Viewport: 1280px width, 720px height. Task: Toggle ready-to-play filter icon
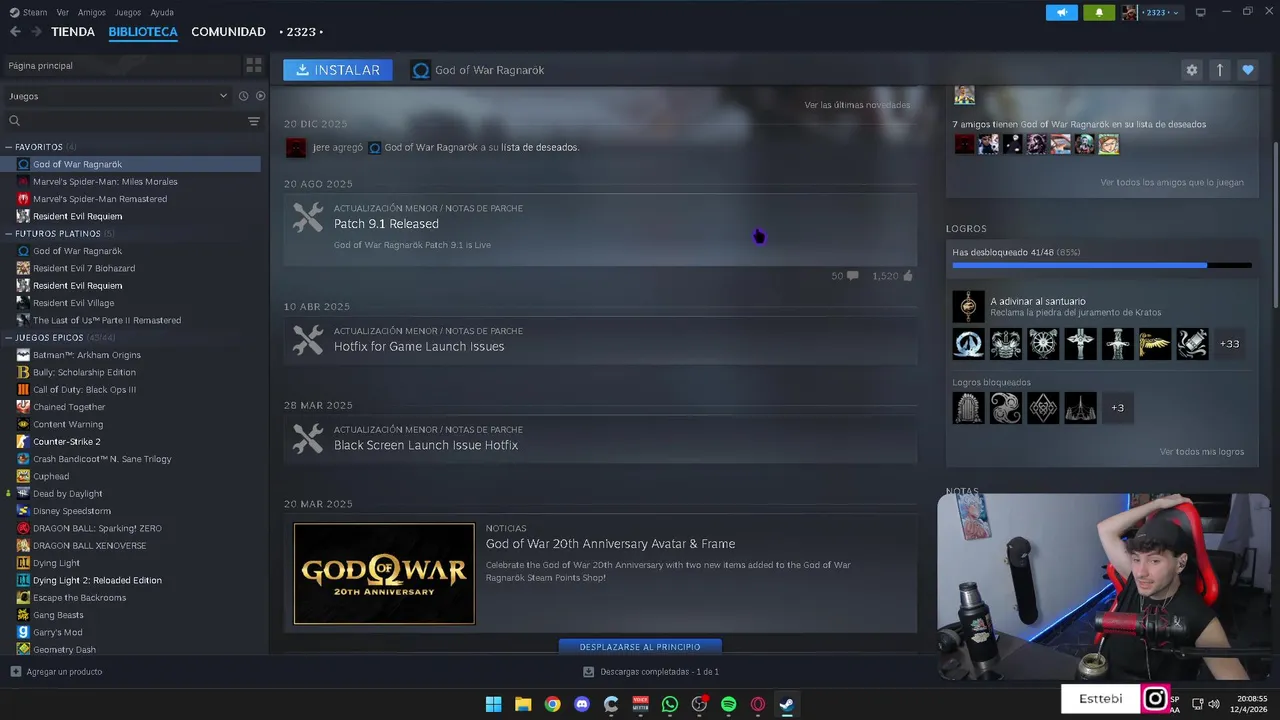coord(261,96)
